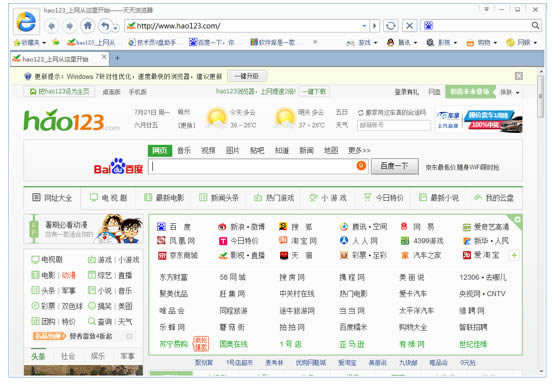Image resolution: width=560 pixels, height=386 pixels.
Task: Open the 淘宝网 site link
Action: point(298,241)
